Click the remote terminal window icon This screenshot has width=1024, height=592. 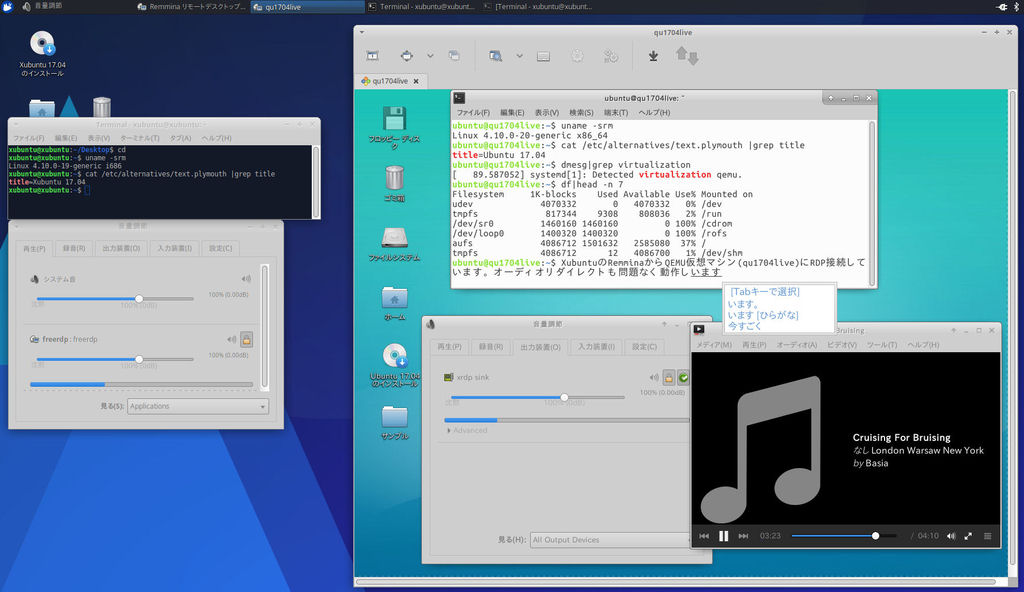click(x=459, y=98)
